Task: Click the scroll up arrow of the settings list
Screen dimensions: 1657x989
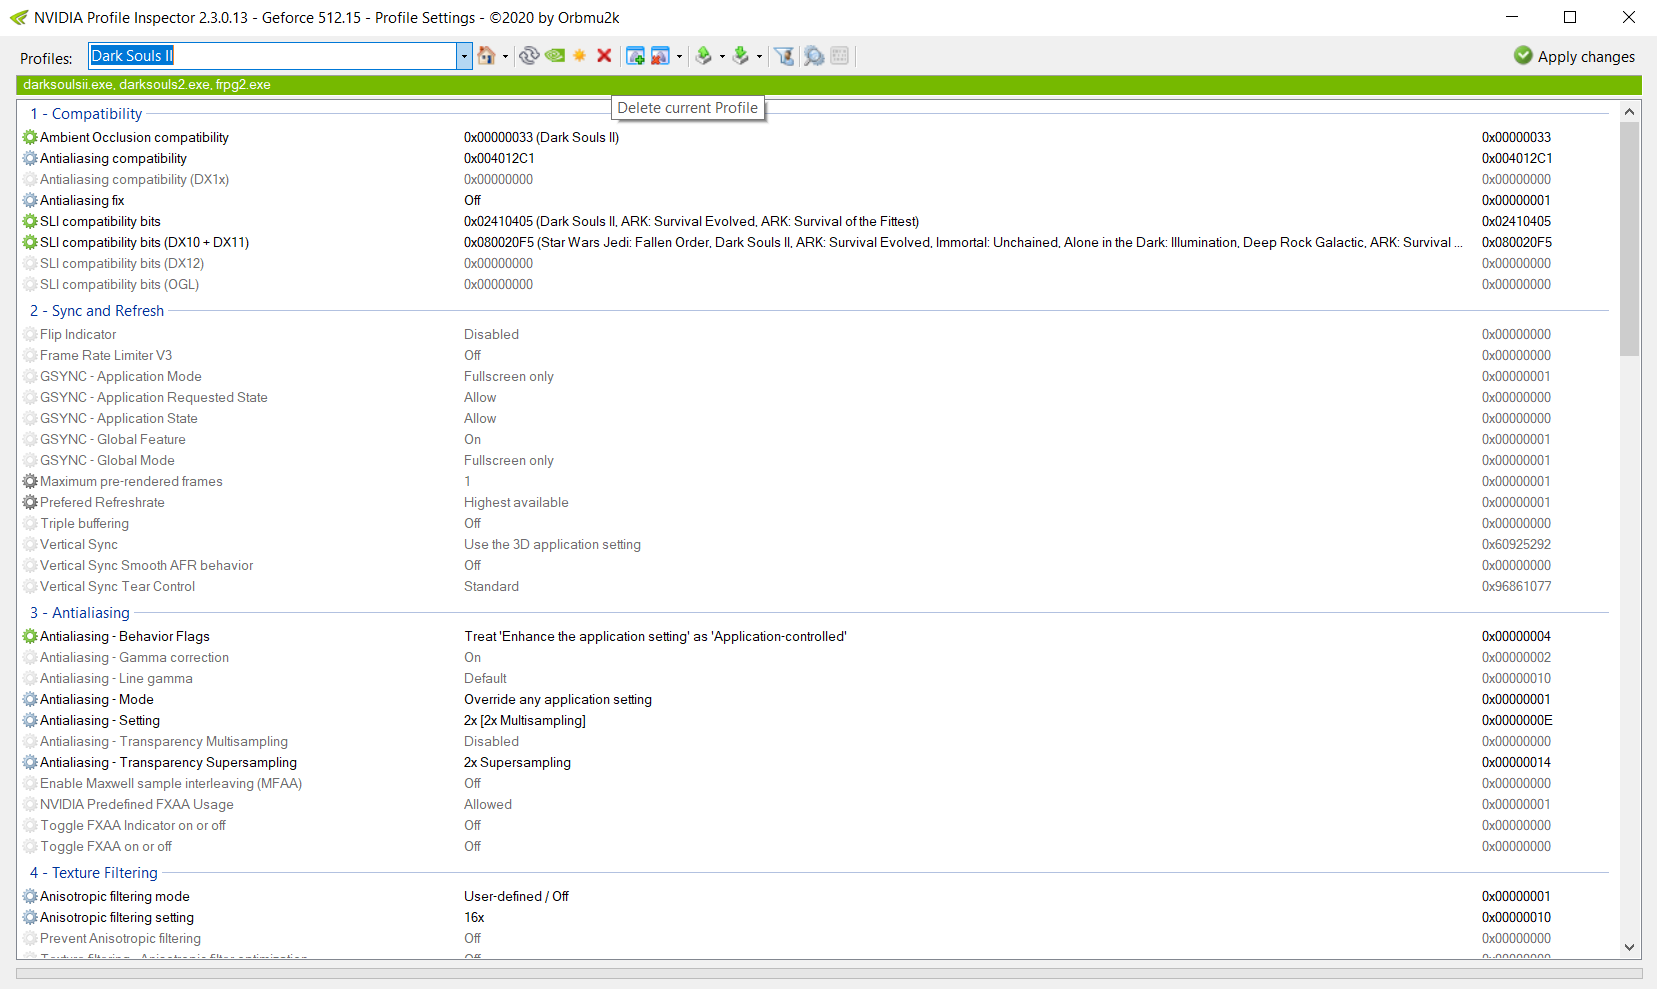Action: point(1629,112)
